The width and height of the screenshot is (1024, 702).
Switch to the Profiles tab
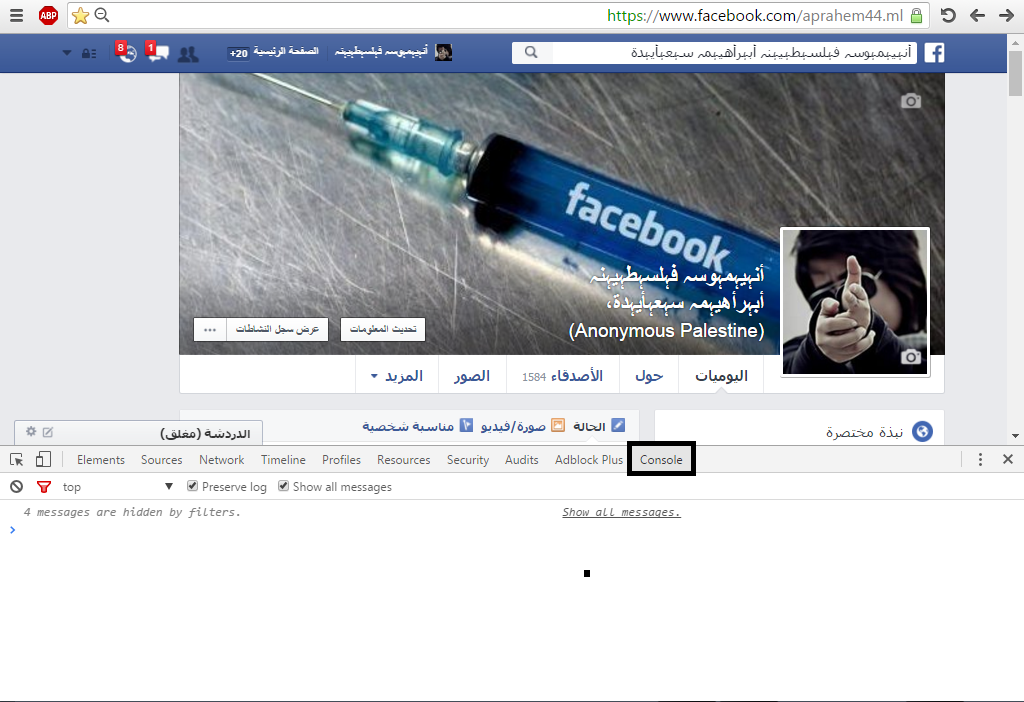click(341, 460)
